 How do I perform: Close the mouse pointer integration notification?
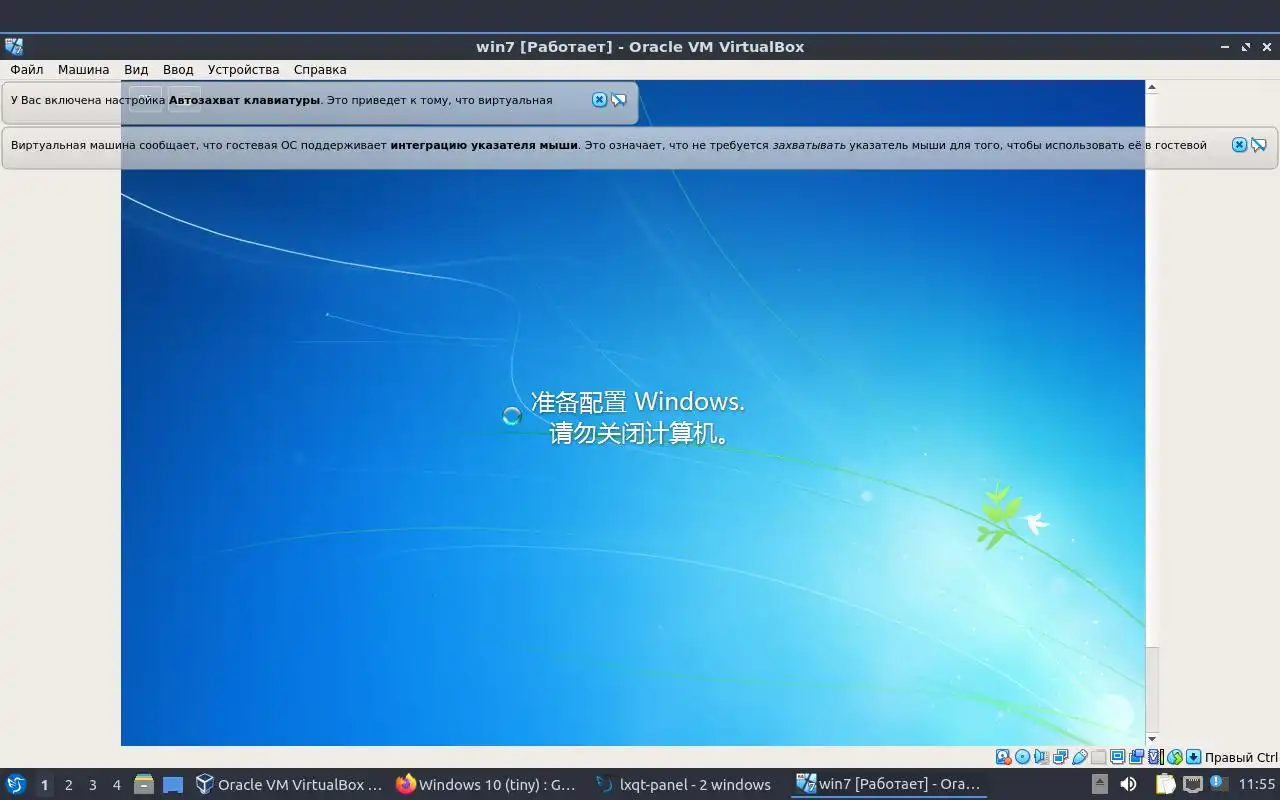[x=1239, y=145]
